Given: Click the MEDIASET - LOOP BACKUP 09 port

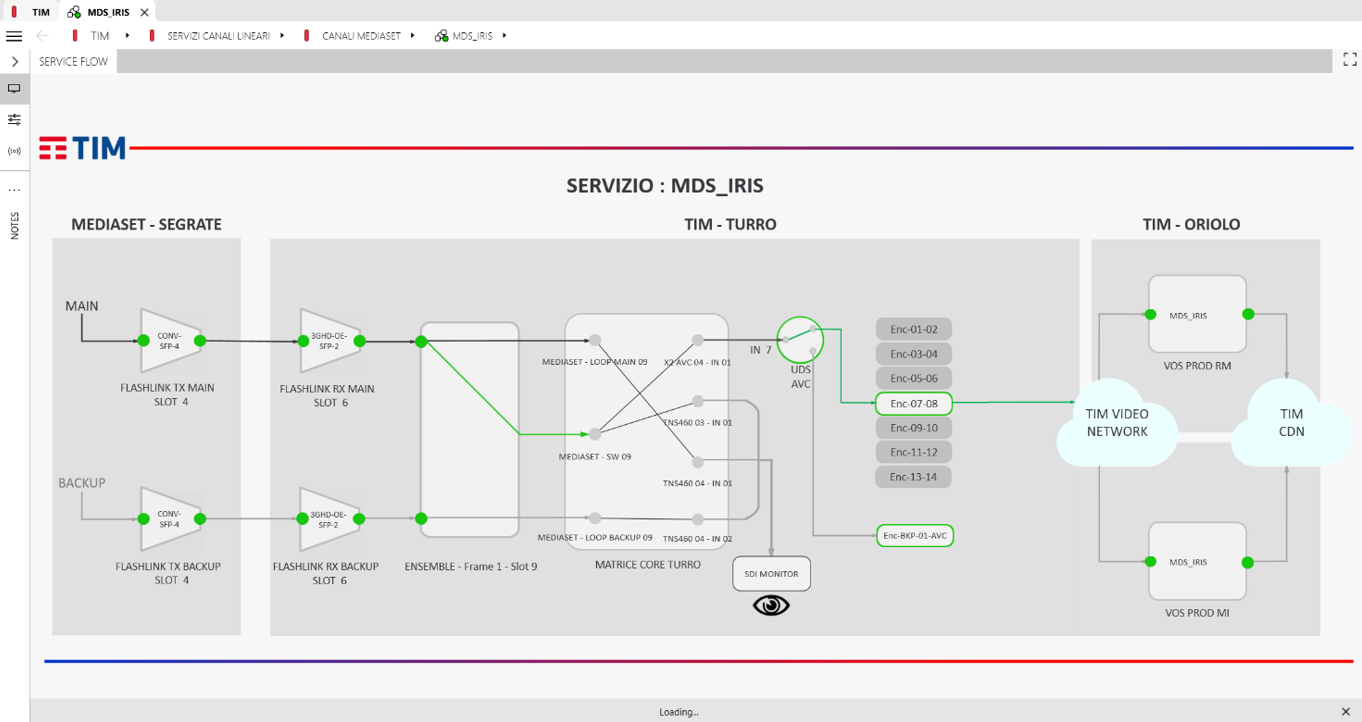Looking at the screenshot, I should 595,518.
